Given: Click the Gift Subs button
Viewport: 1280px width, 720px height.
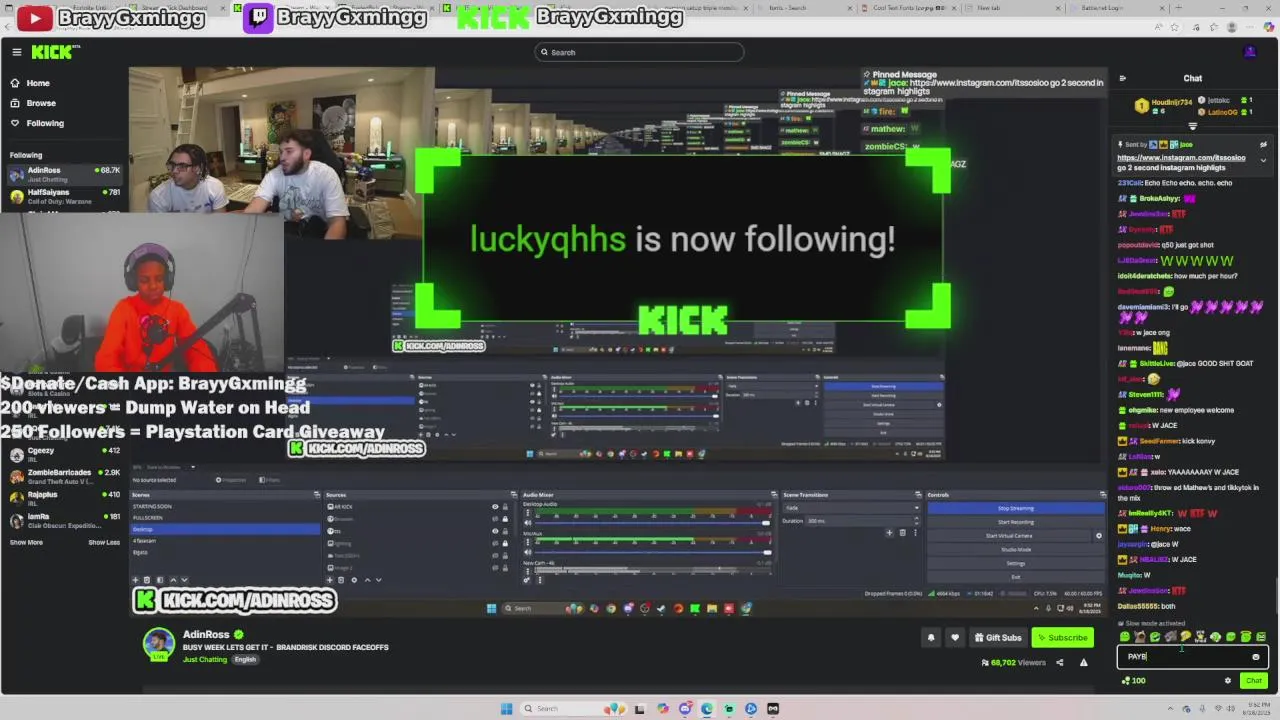Looking at the screenshot, I should click(x=998, y=637).
